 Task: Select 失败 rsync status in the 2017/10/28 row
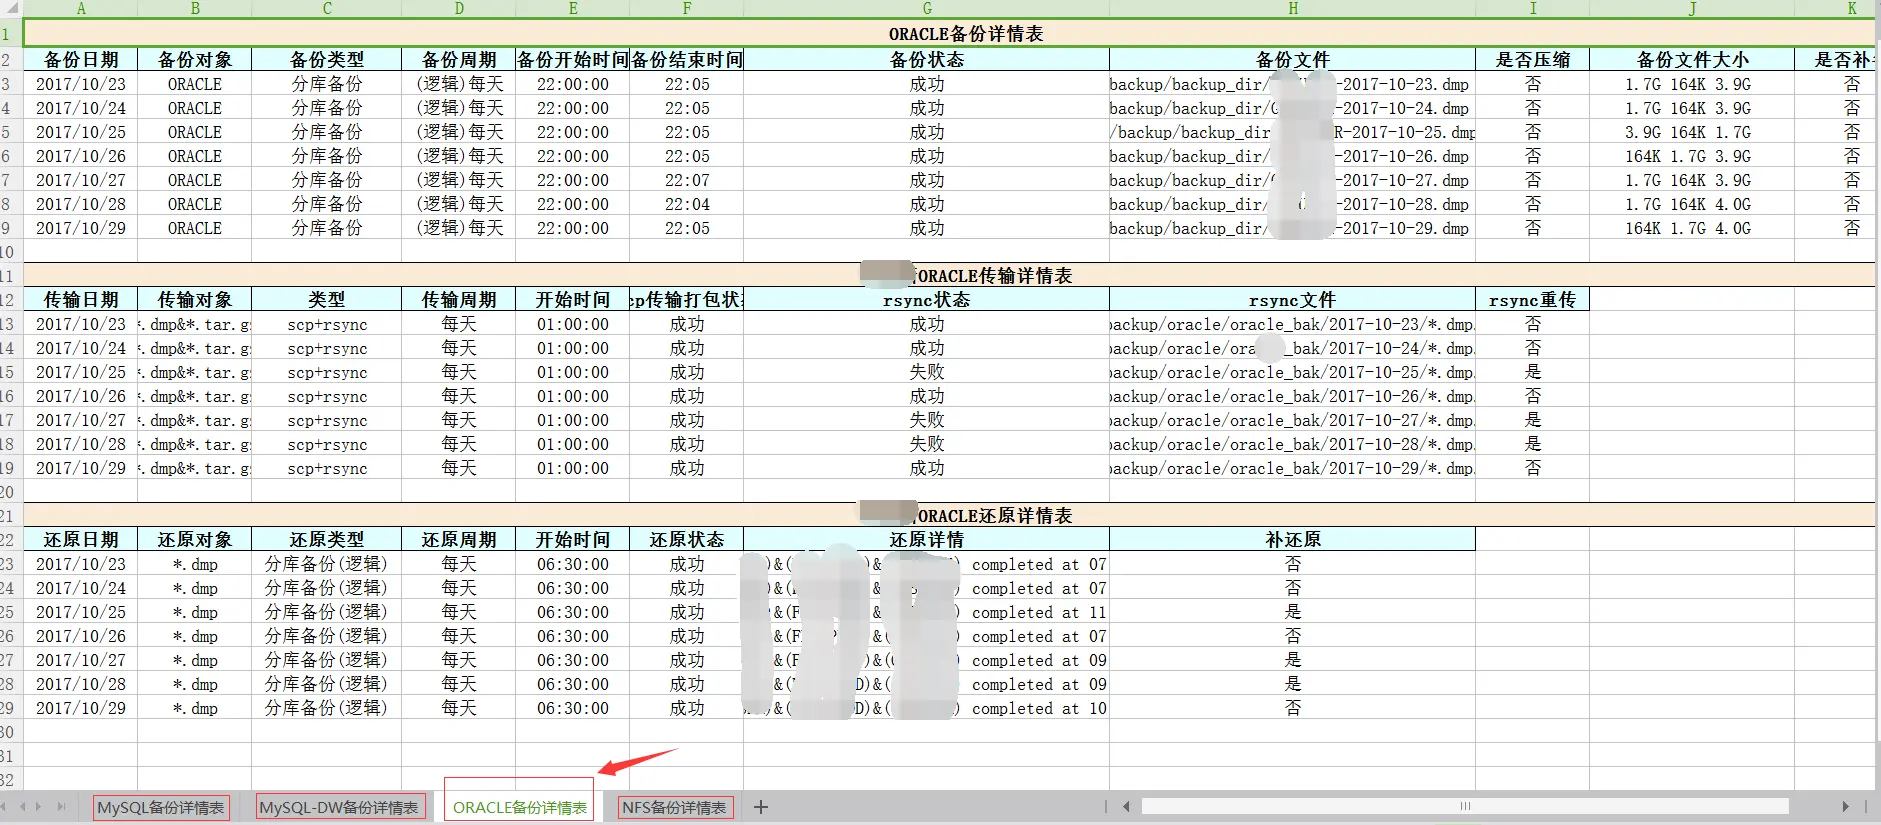pyautogui.click(x=927, y=444)
